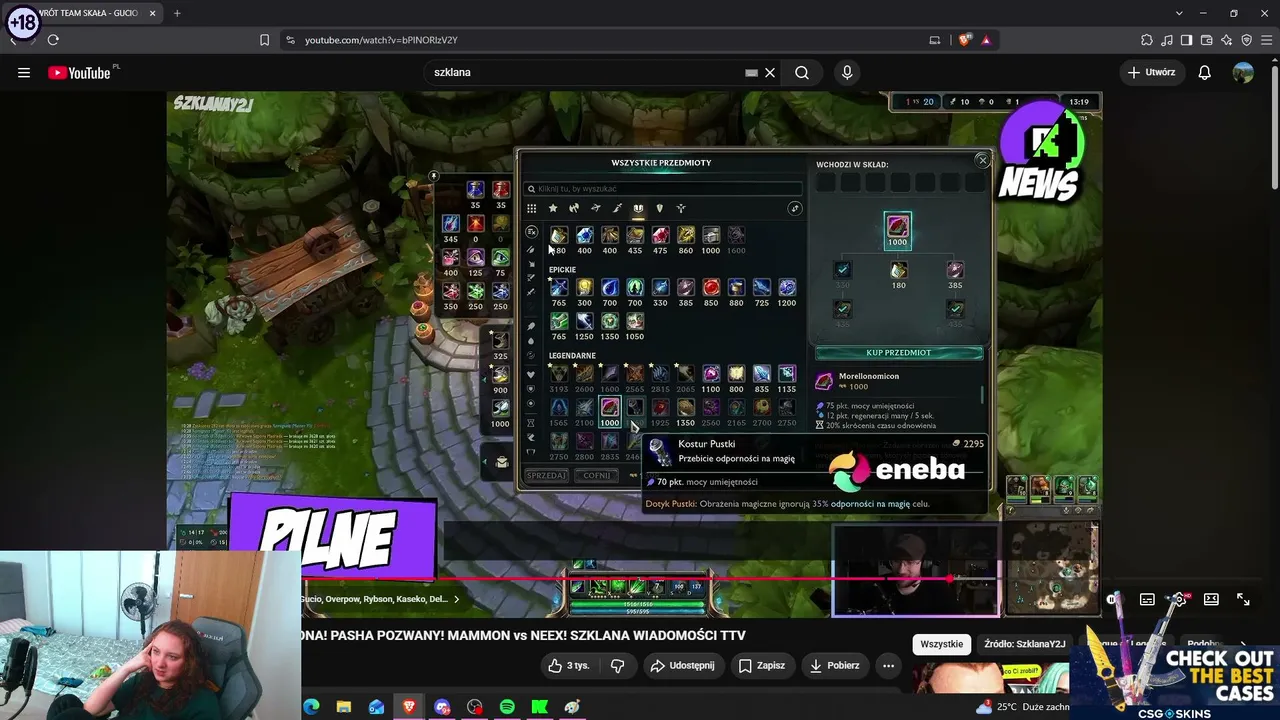This screenshot has height=720, width=1280.
Task: Bookmark this page in the address bar
Action: pos(264,40)
